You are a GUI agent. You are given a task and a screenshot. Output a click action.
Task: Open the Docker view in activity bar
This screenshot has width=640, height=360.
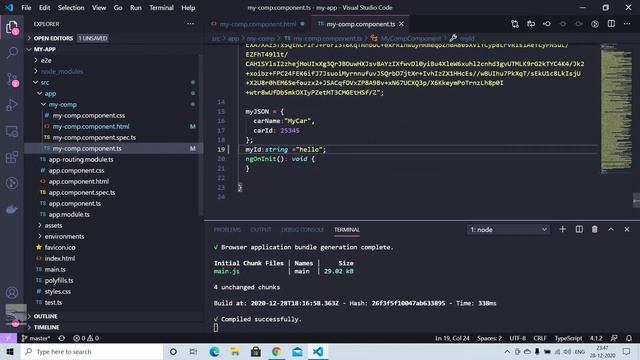pyautogui.click(x=12, y=209)
